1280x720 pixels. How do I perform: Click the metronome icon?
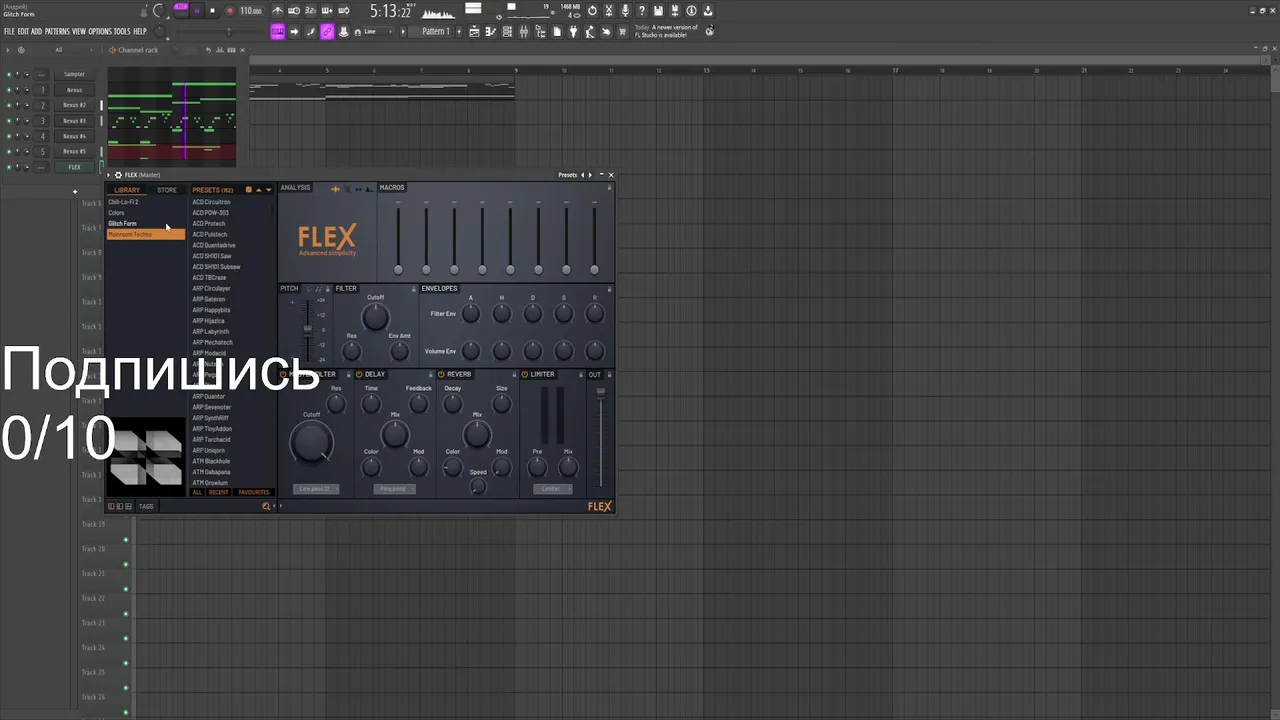click(x=278, y=11)
